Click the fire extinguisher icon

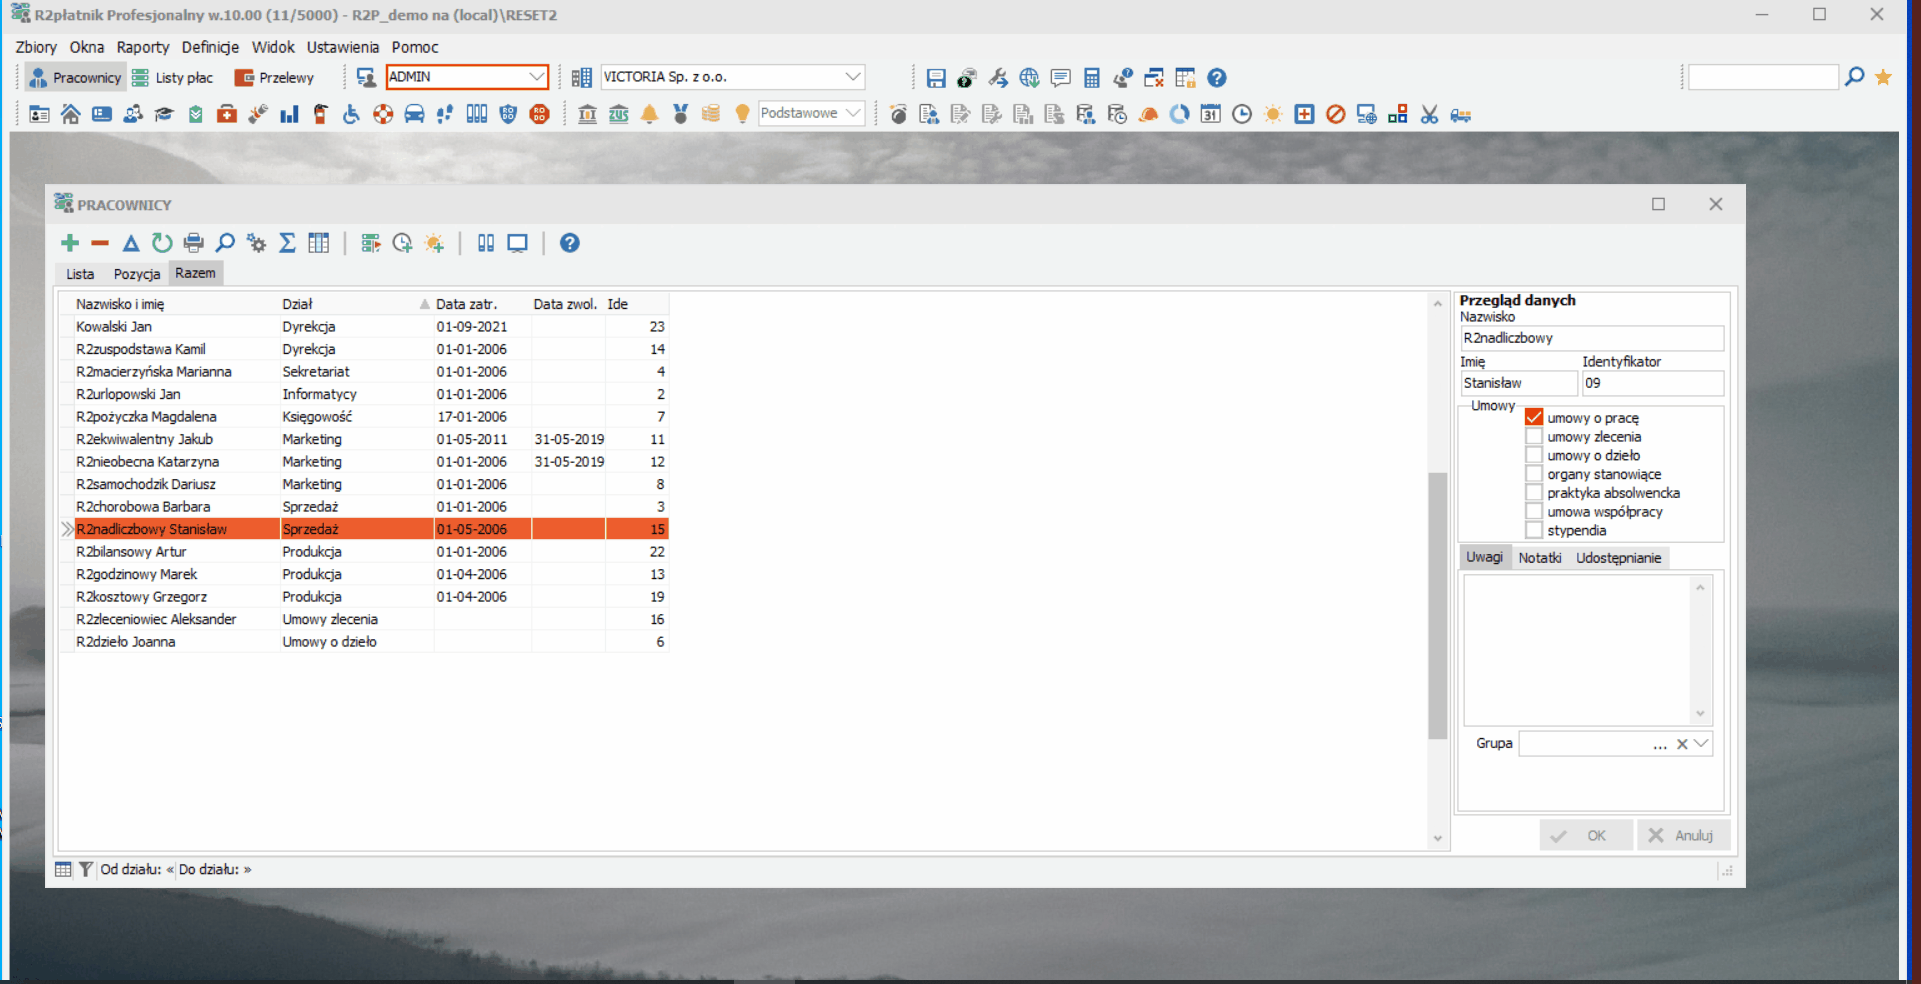[x=320, y=114]
